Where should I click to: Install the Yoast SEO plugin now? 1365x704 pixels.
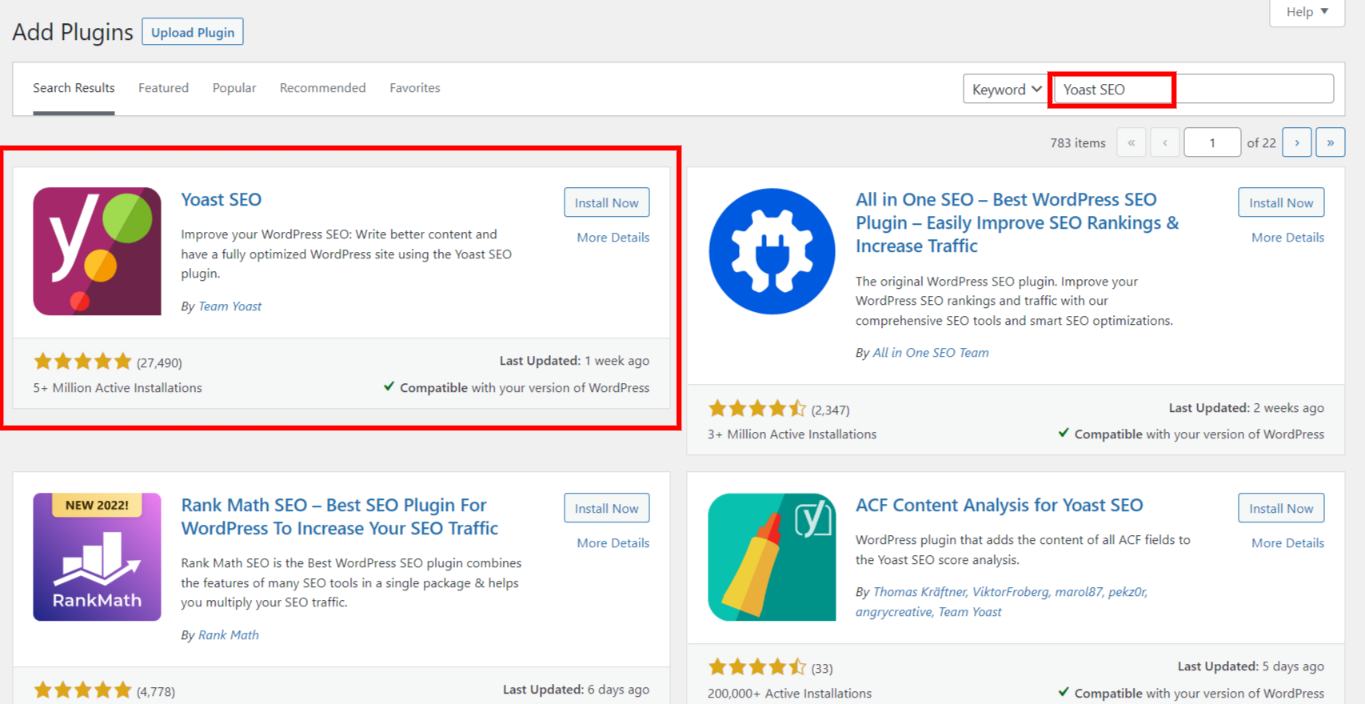[x=606, y=202]
